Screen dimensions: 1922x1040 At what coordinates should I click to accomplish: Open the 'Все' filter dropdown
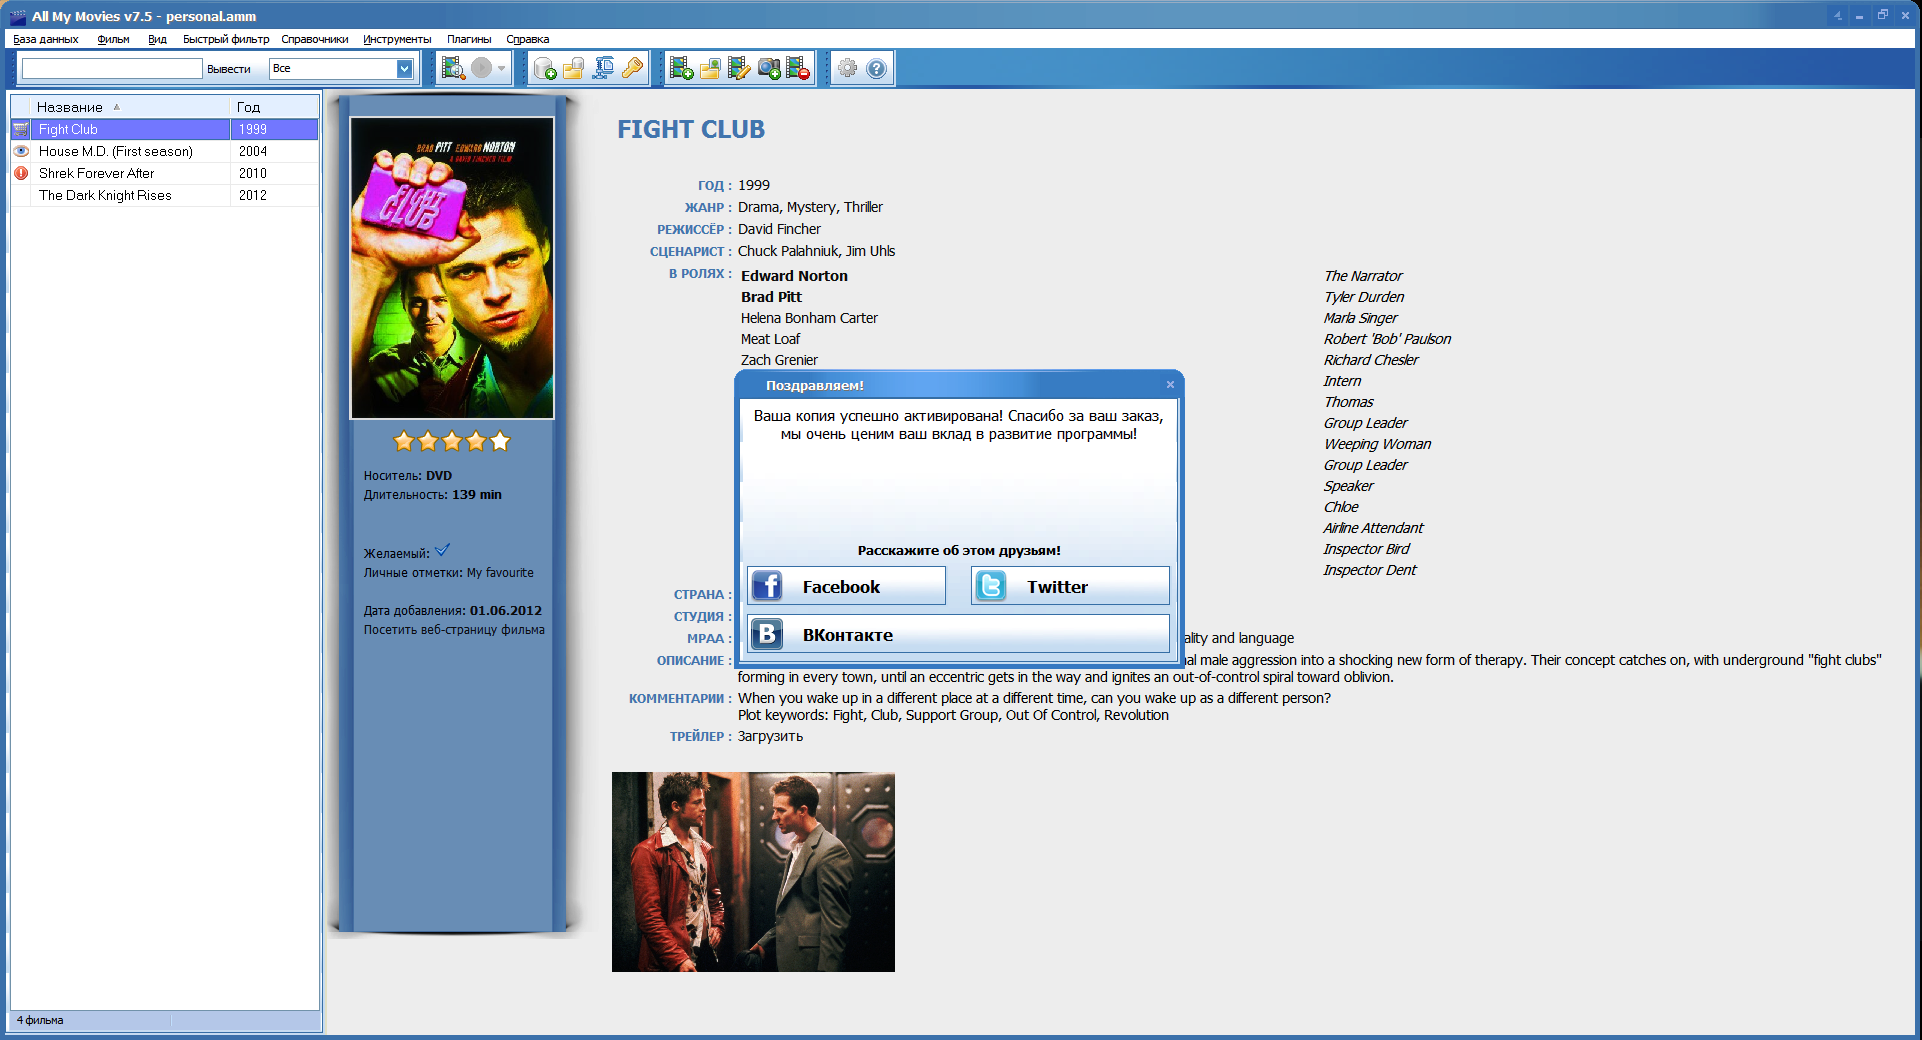(404, 68)
